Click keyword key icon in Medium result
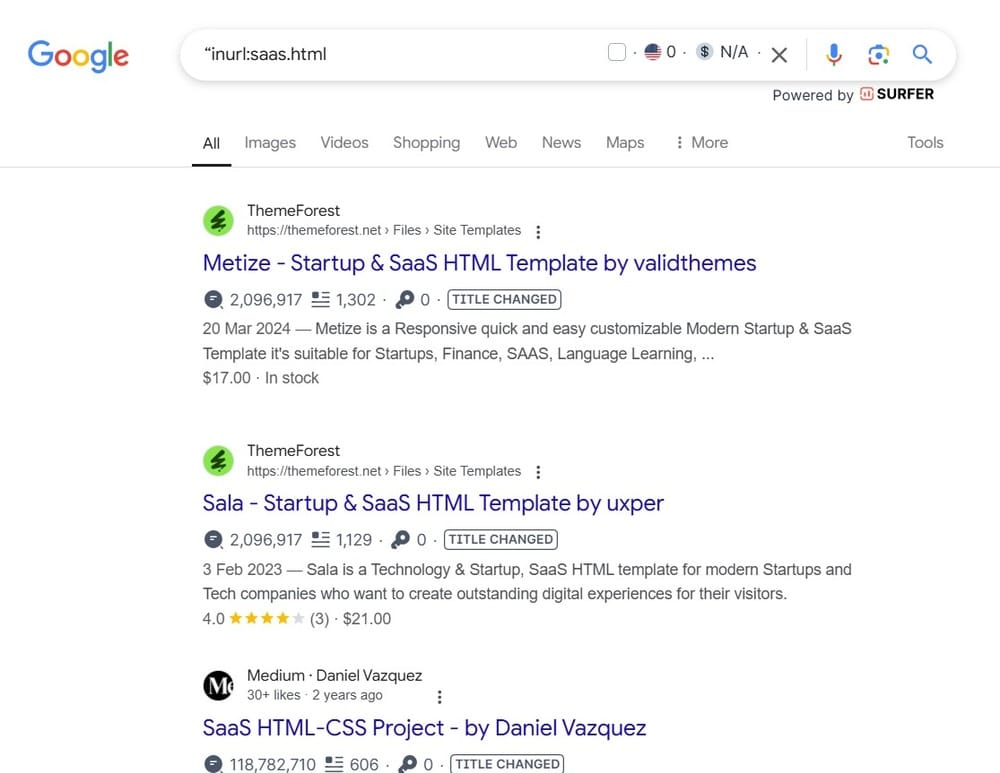 [408, 764]
